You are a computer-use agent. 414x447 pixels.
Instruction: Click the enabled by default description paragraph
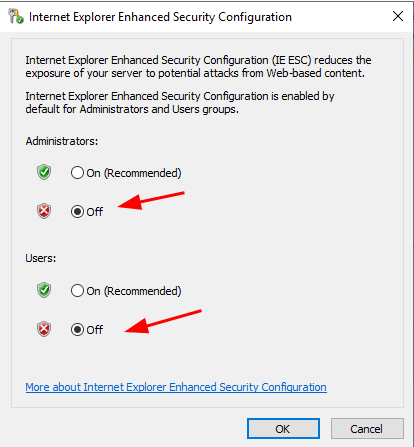pos(180,103)
